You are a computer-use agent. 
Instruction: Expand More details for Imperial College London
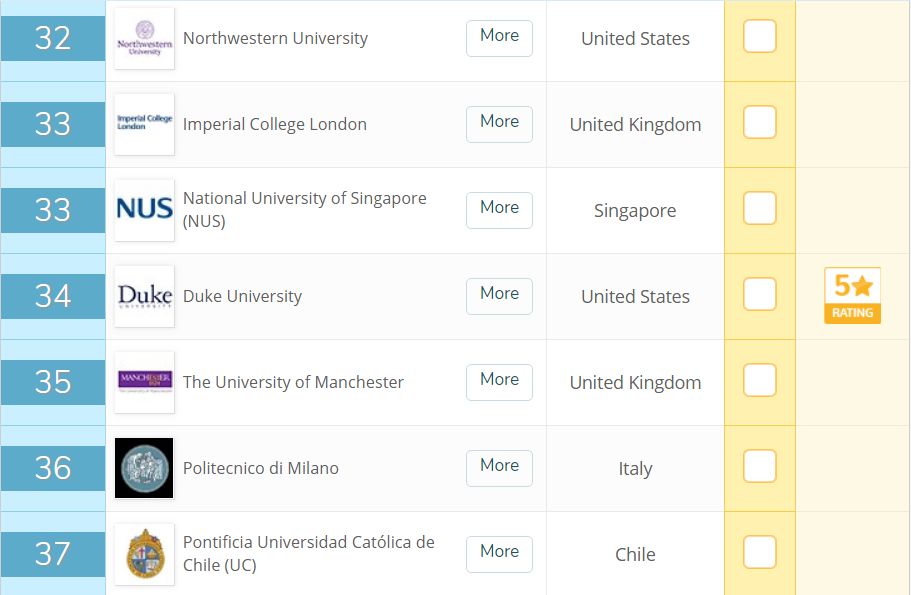click(x=499, y=124)
